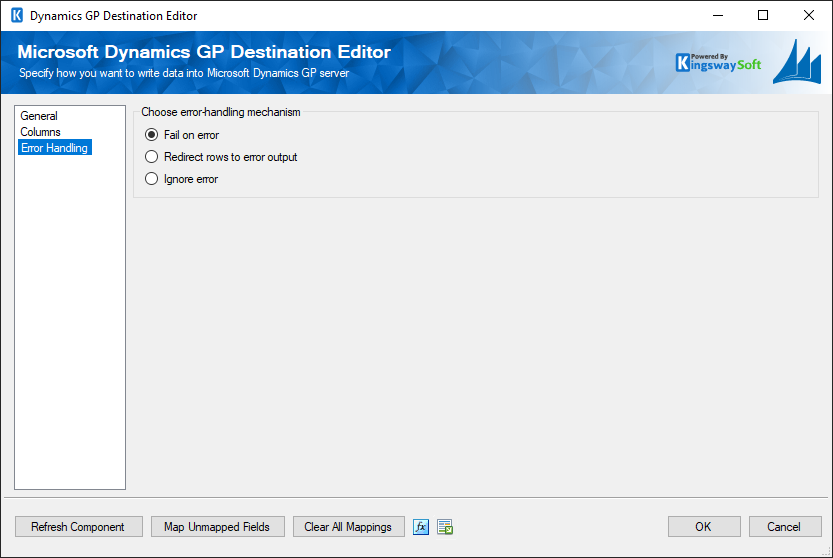The image size is (833, 558).
Task: Select the Fail on error option
Action: pos(182,135)
